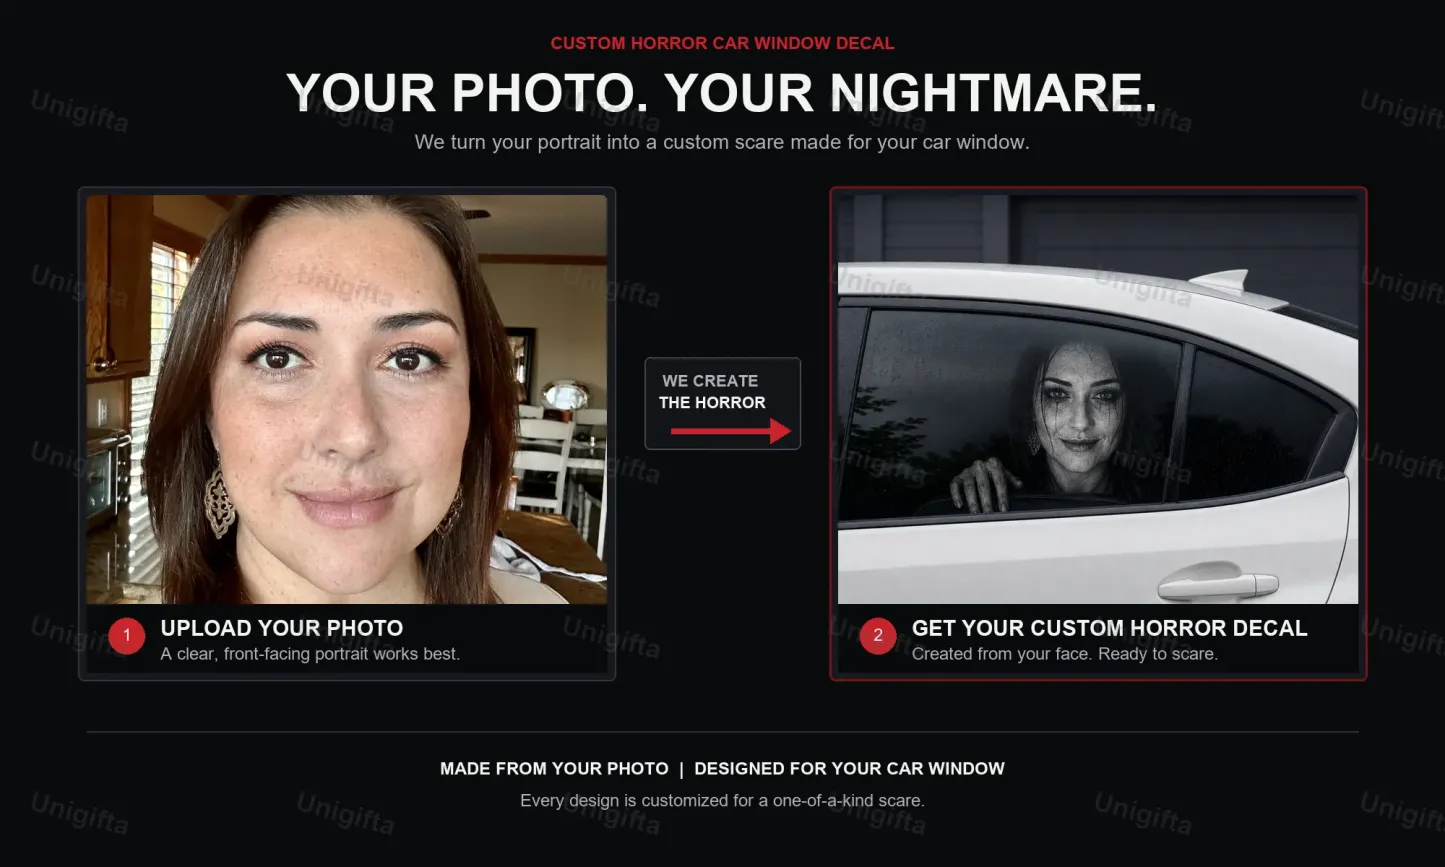This screenshot has height=867, width=1445.
Task: Click the white car decal preview image
Action: pyautogui.click(x=1098, y=399)
